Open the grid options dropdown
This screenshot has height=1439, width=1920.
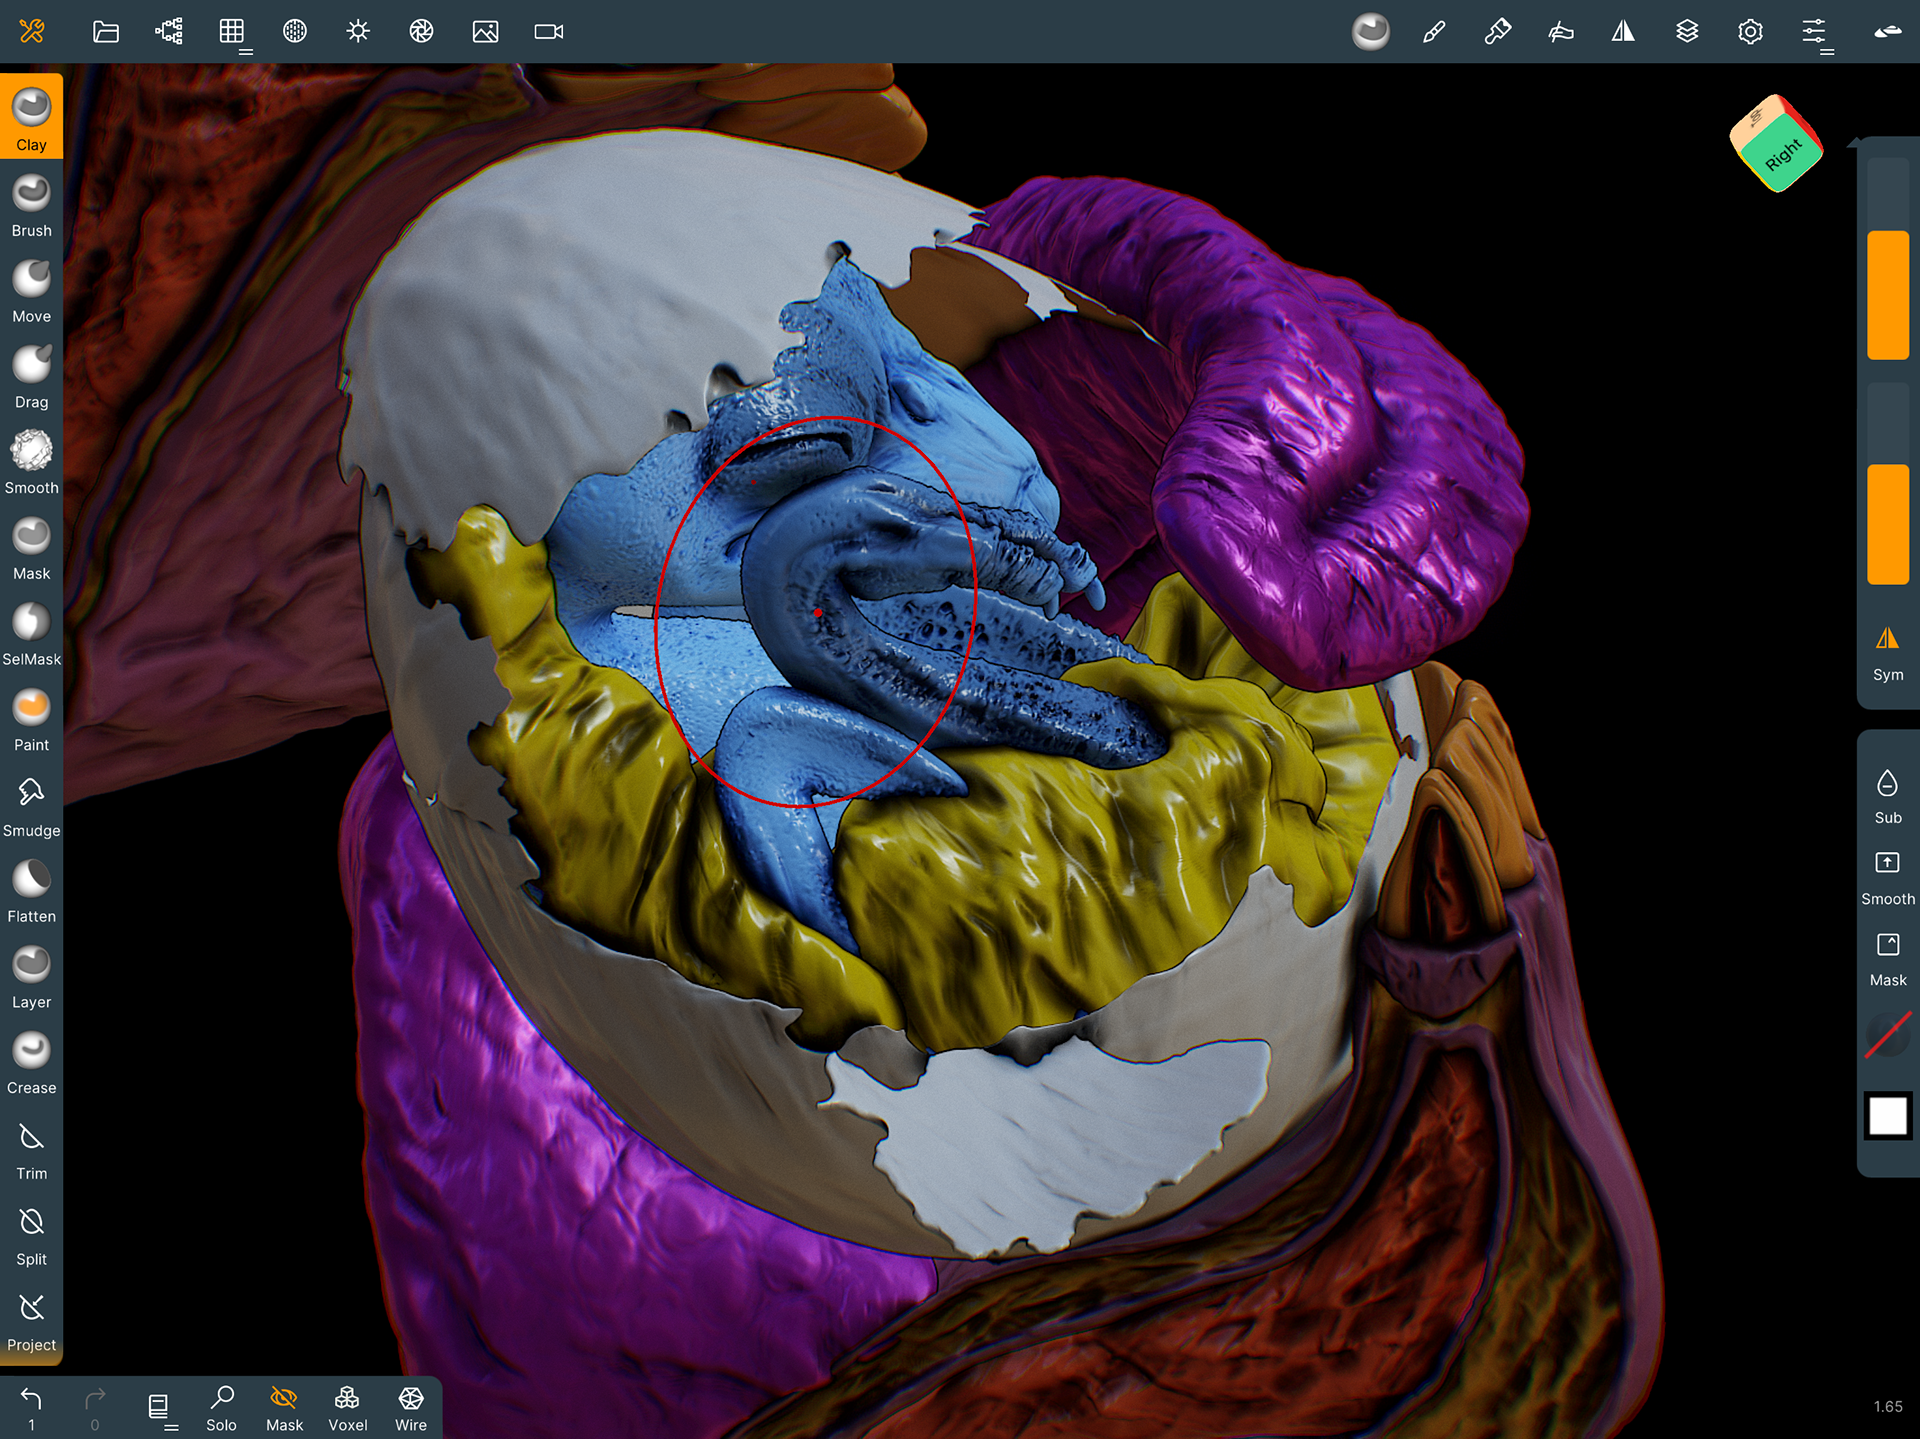coord(234,33)
